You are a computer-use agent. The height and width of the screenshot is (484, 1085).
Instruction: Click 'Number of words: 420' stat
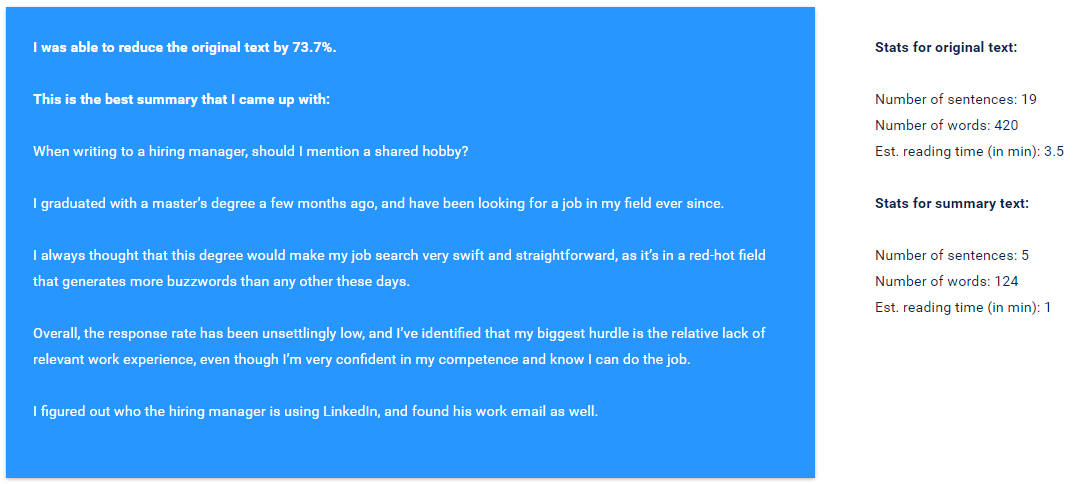(947, 125)
